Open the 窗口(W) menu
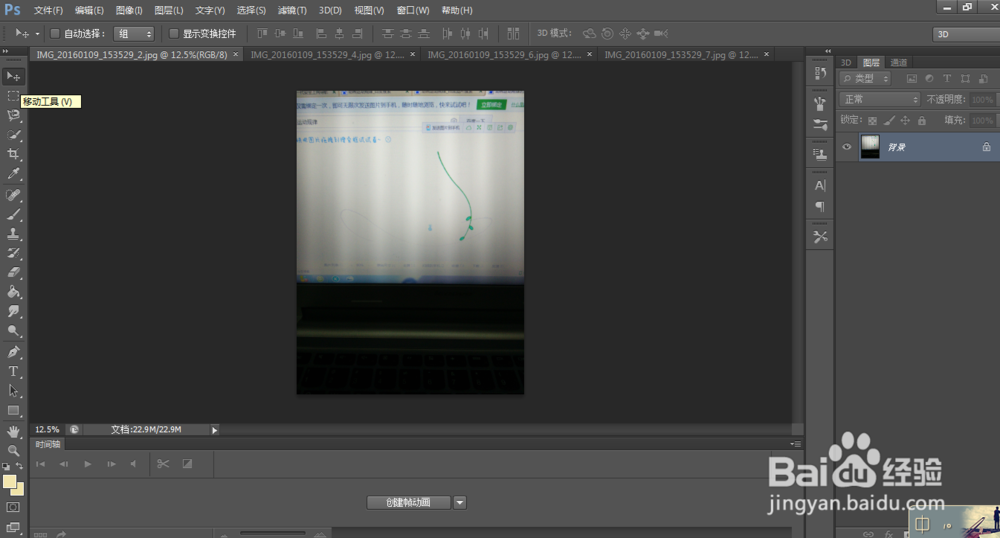This screenshot has height=538, width=1000. tap(413, 10)
